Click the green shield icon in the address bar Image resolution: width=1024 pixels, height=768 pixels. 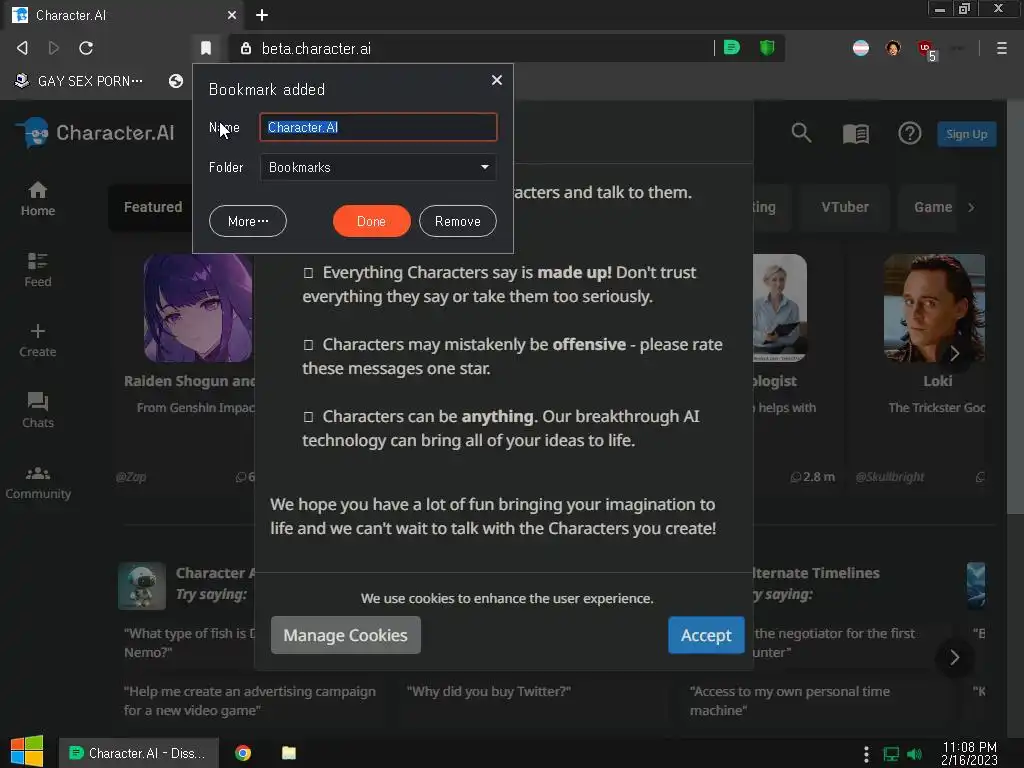coord(767,47)
